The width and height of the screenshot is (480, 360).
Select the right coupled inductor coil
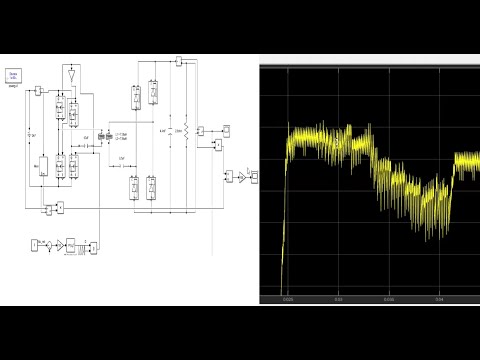pos(109,136)
